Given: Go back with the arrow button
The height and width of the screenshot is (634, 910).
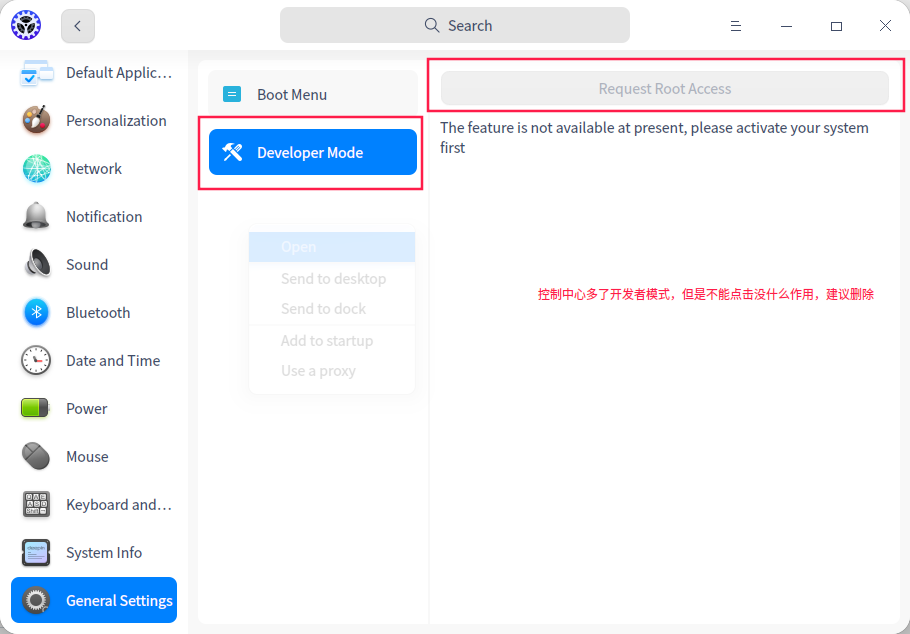Looking at the screenshot, I should pos(78,26).
